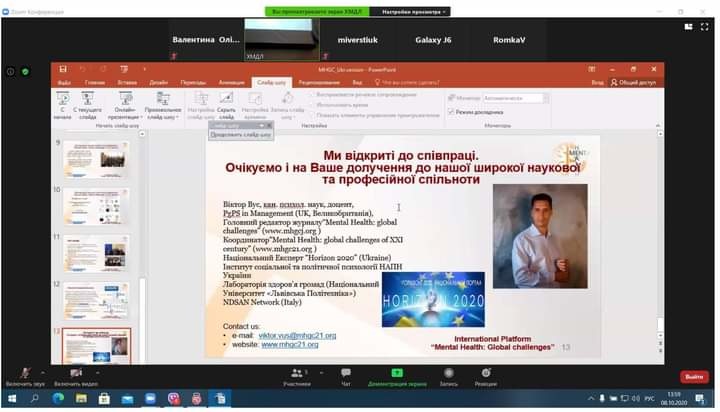Select the slide 11 thumbnail

[97, 253]
